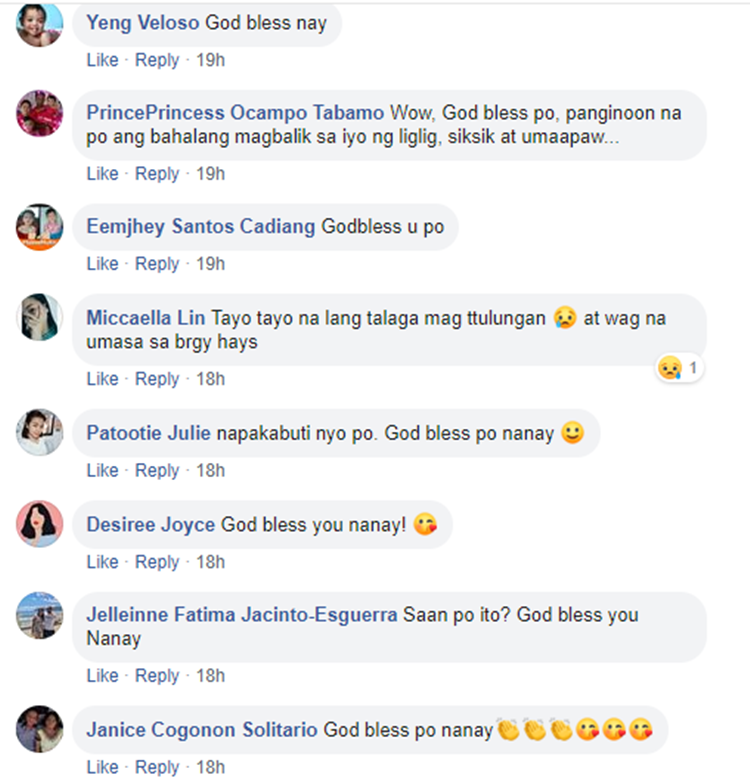750x784 pixels.
Task: Like Jelleinne Fatima Jacinto-Esguerra's comment
Action: pos(102,676)
